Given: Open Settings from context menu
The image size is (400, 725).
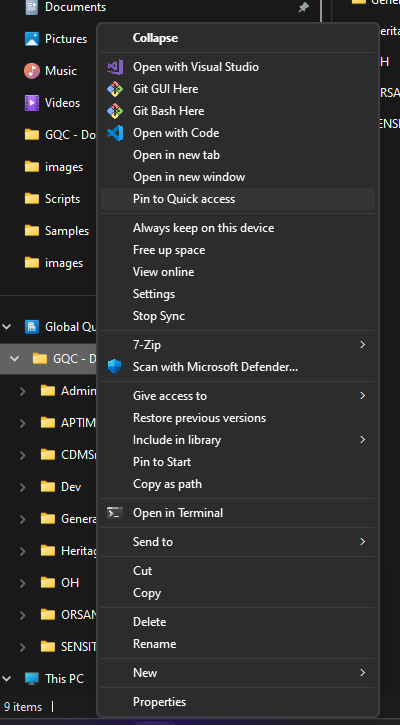Looking at the screenshot, I should [238, 294].
